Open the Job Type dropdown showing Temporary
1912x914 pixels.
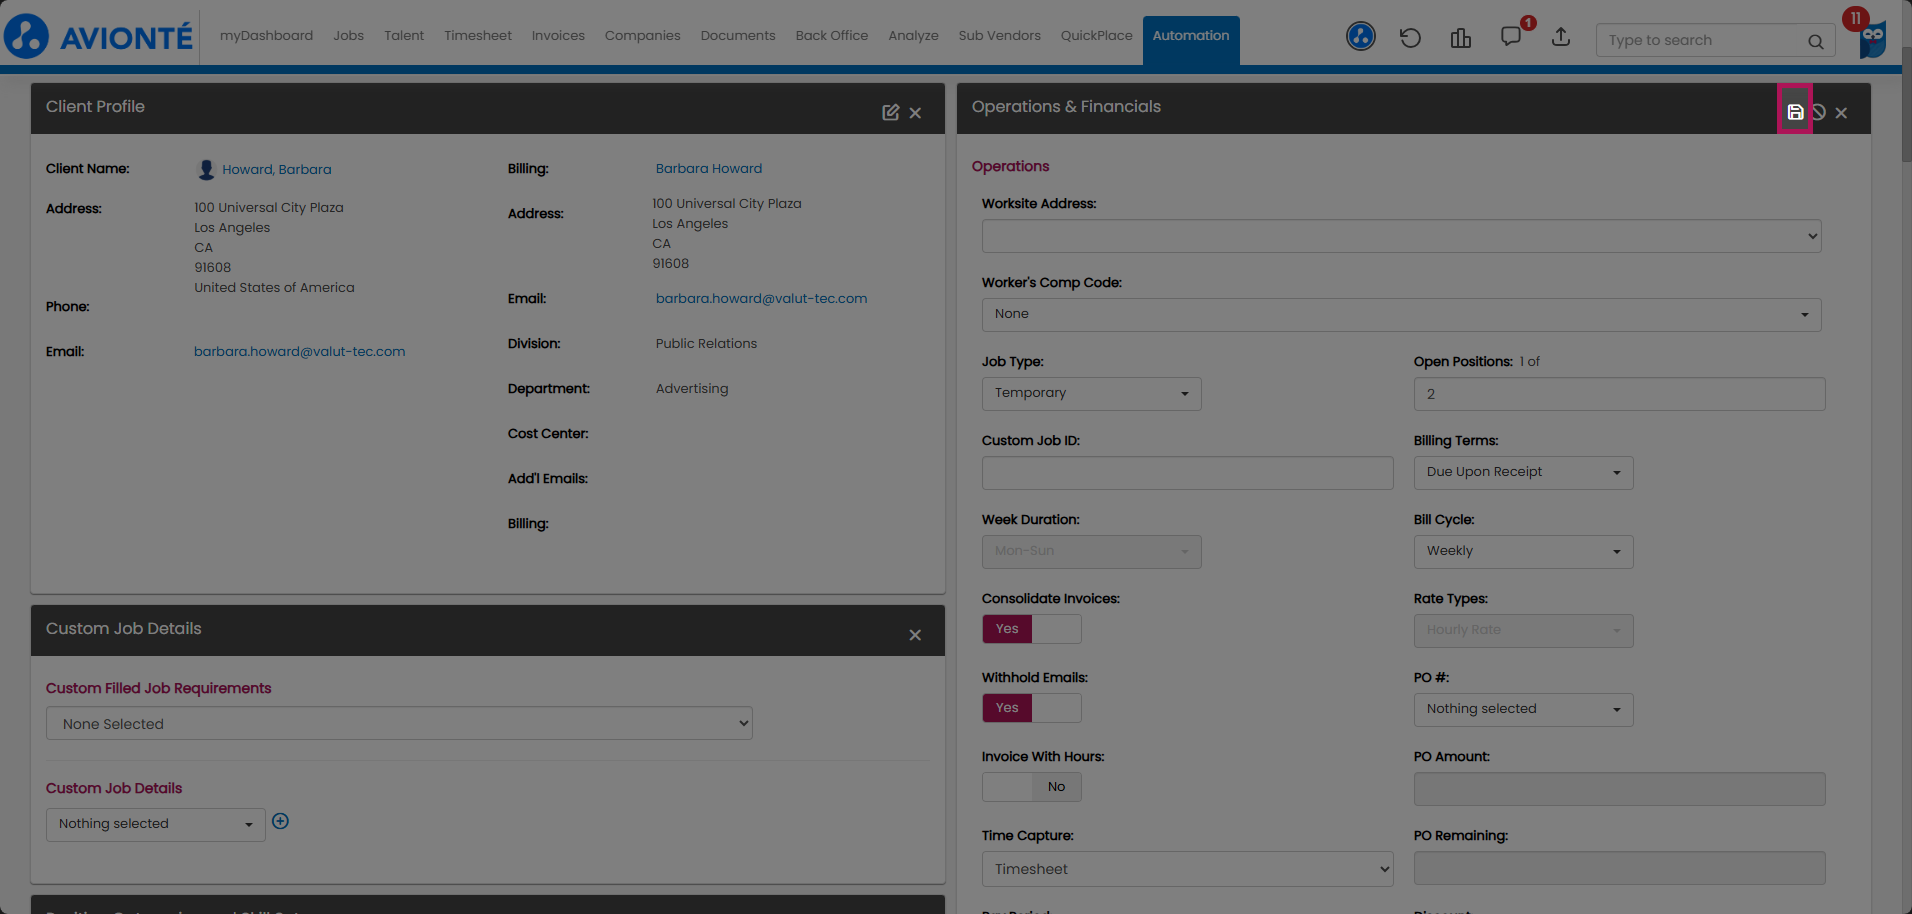coord(1091,394)
